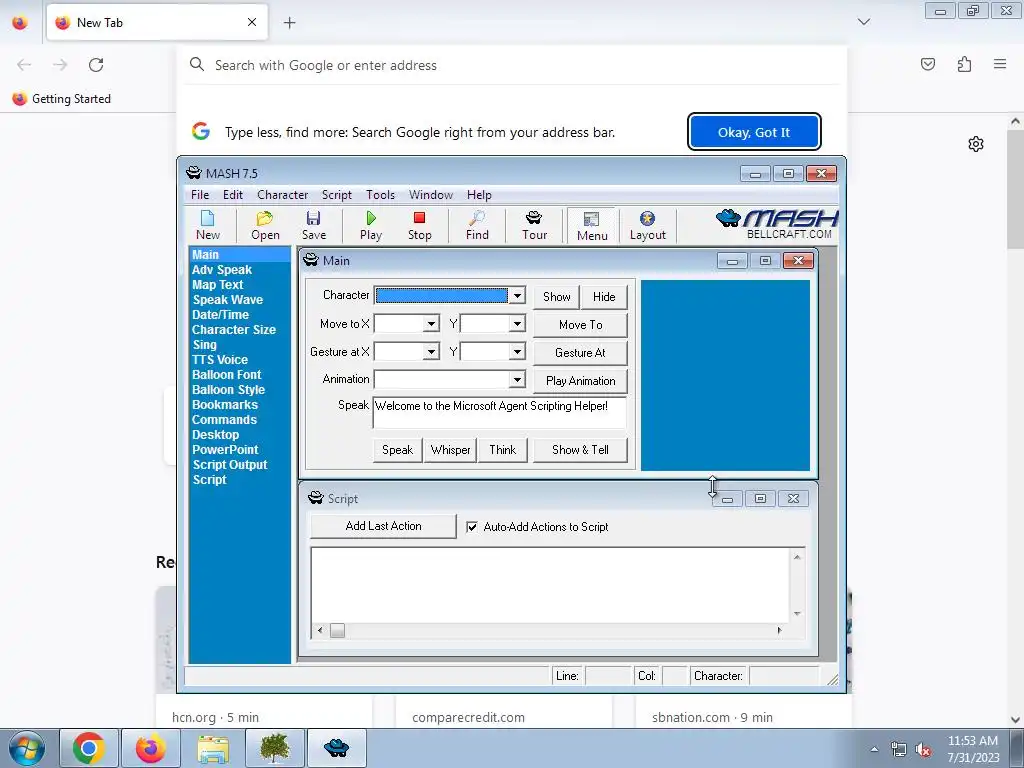
Task: Expand the Move to X dropdown
Action: pyautogui.click(x=431, y=324)
